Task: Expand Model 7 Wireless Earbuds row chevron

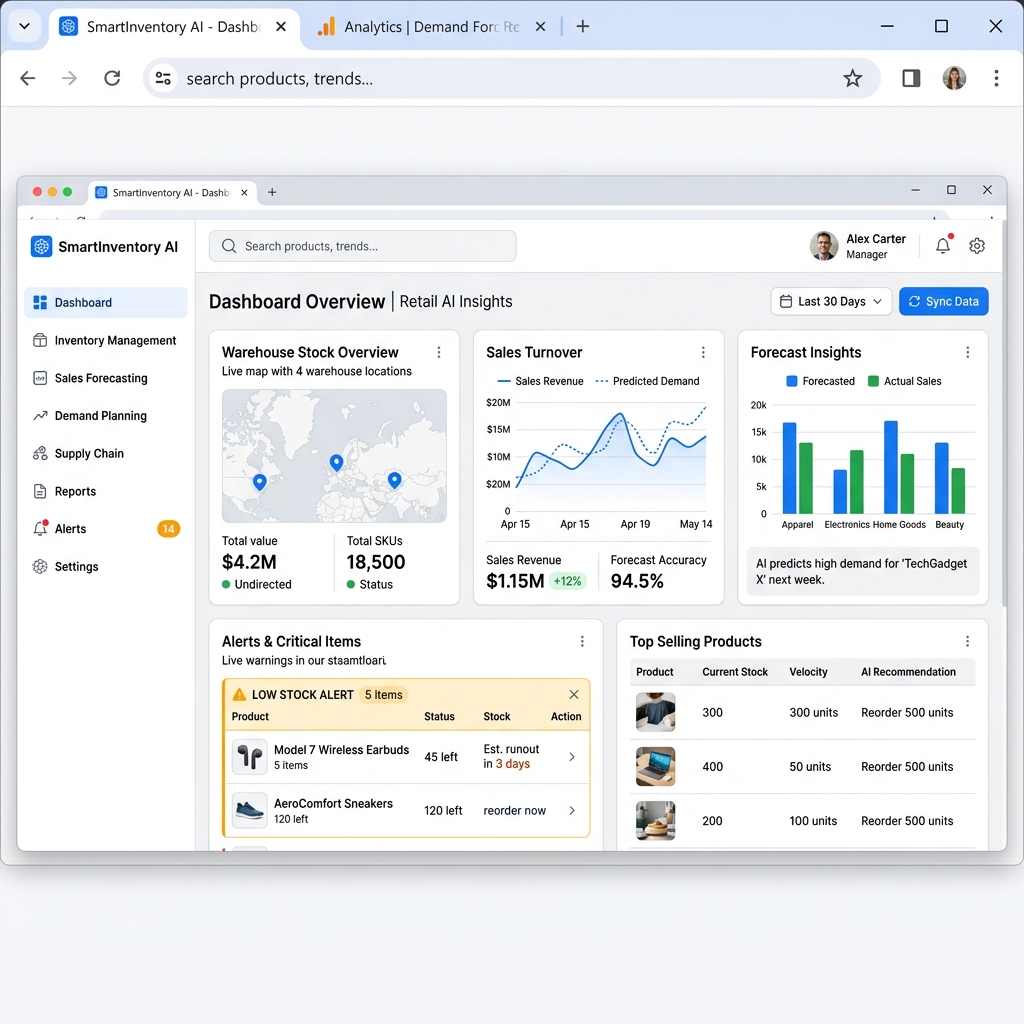Action: pyautogui.click(x=572, y=757)
